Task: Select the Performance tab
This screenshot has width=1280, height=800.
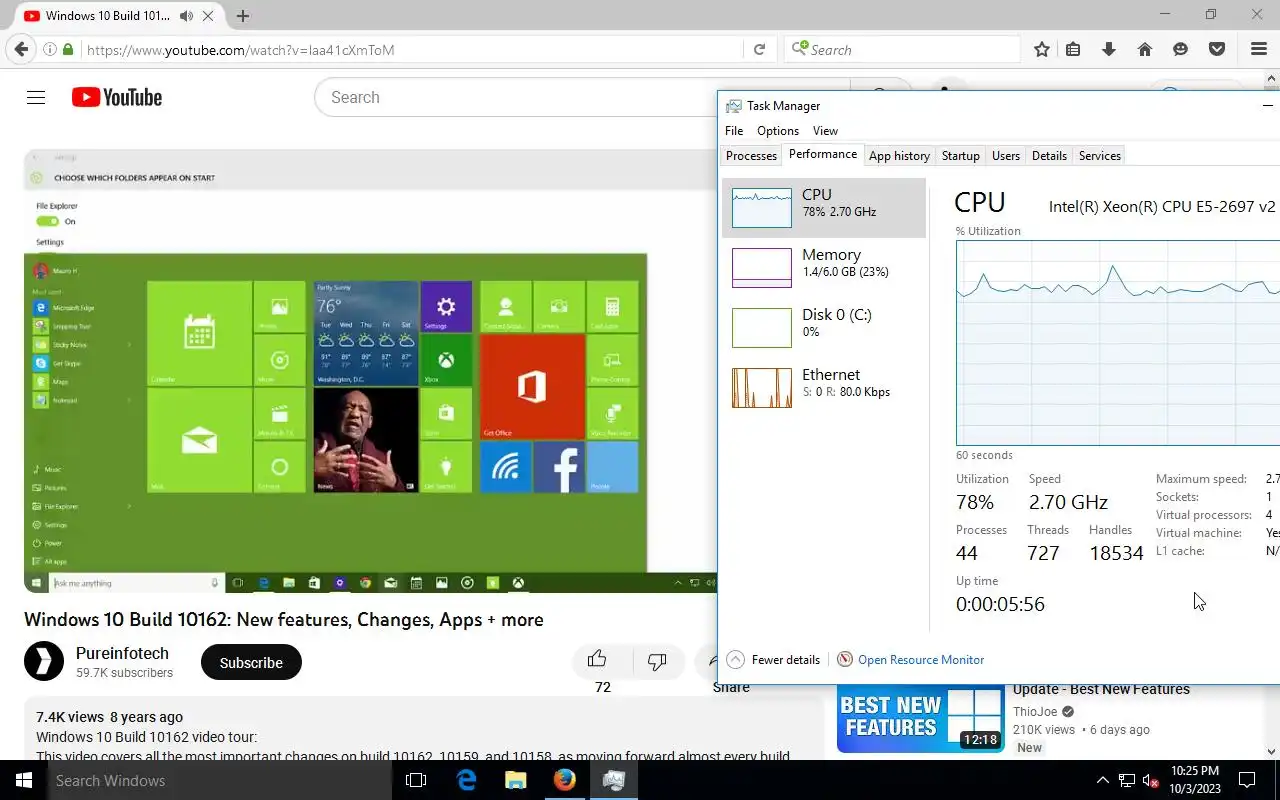Action: click(822, 154)
